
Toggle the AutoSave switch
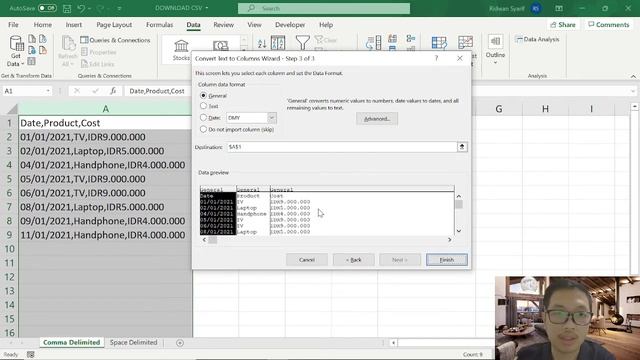pyautogui.click(x=47, y=8)
